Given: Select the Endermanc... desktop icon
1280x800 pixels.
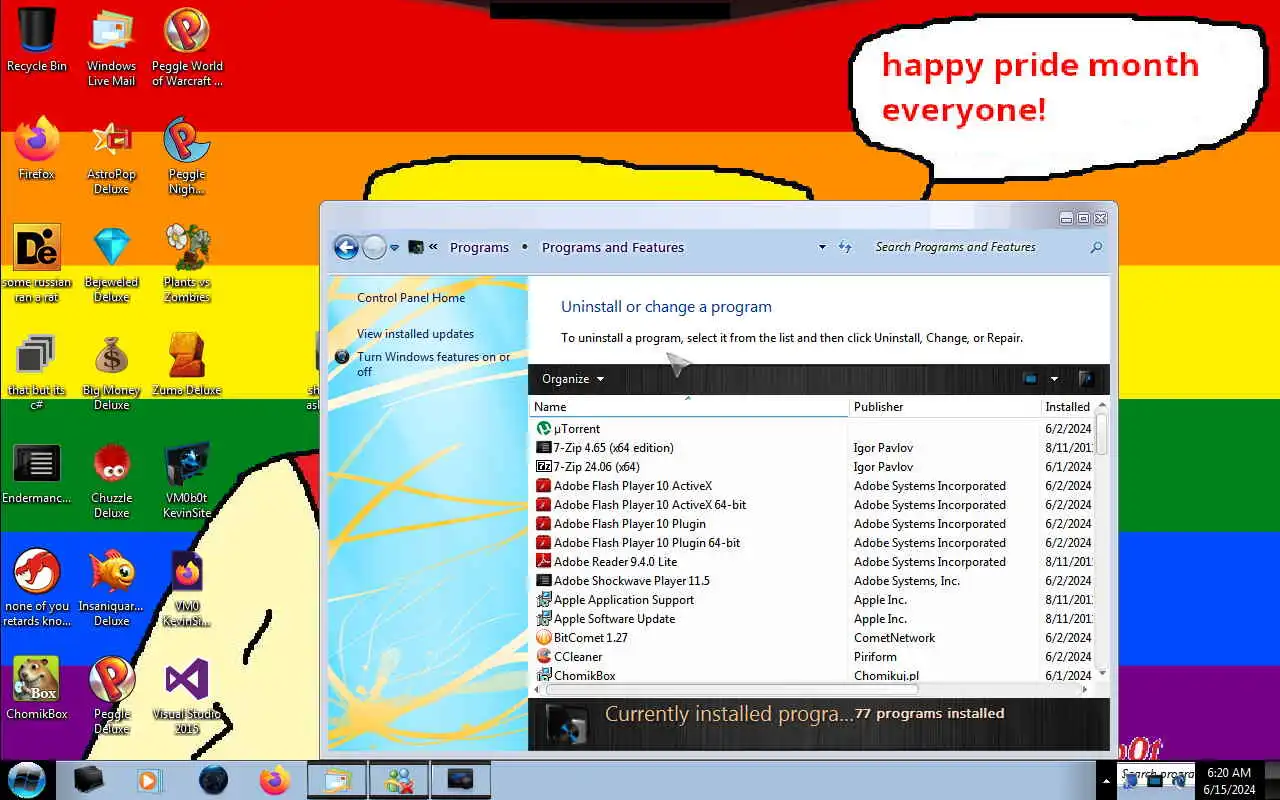Looking at the screenshot, I should [37, 472].
